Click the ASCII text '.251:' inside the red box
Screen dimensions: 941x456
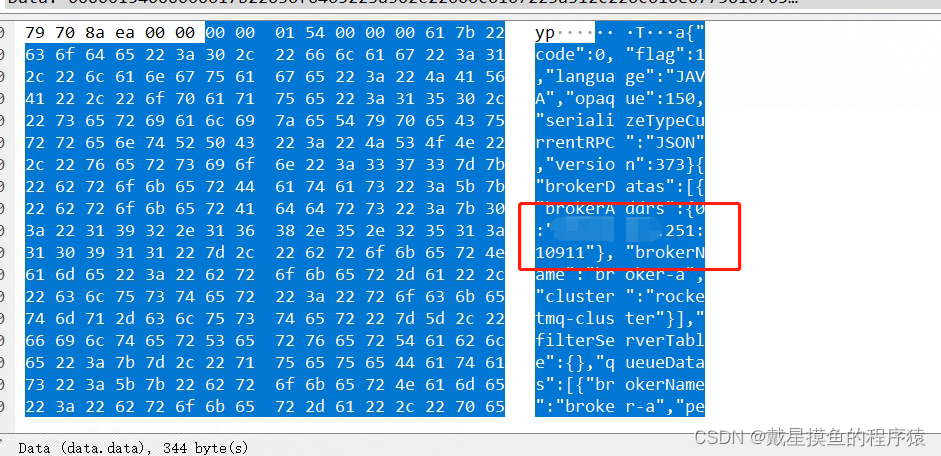[x=684, y=230]
